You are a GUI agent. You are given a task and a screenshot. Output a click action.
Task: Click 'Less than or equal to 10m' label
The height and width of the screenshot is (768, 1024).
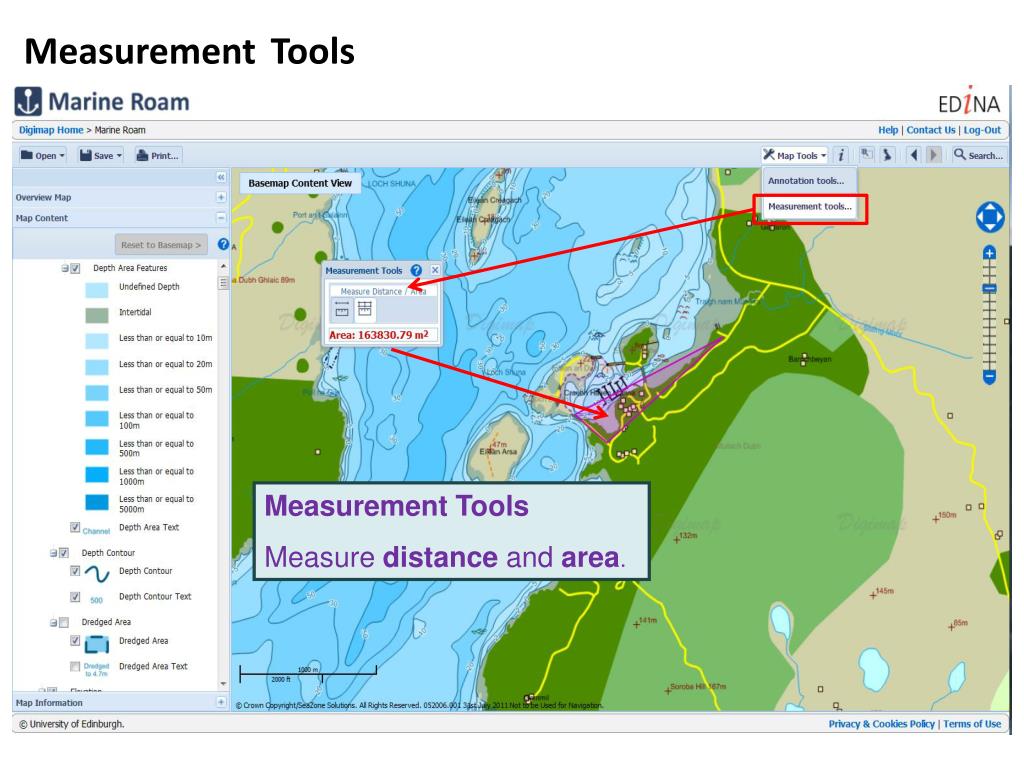165,338
